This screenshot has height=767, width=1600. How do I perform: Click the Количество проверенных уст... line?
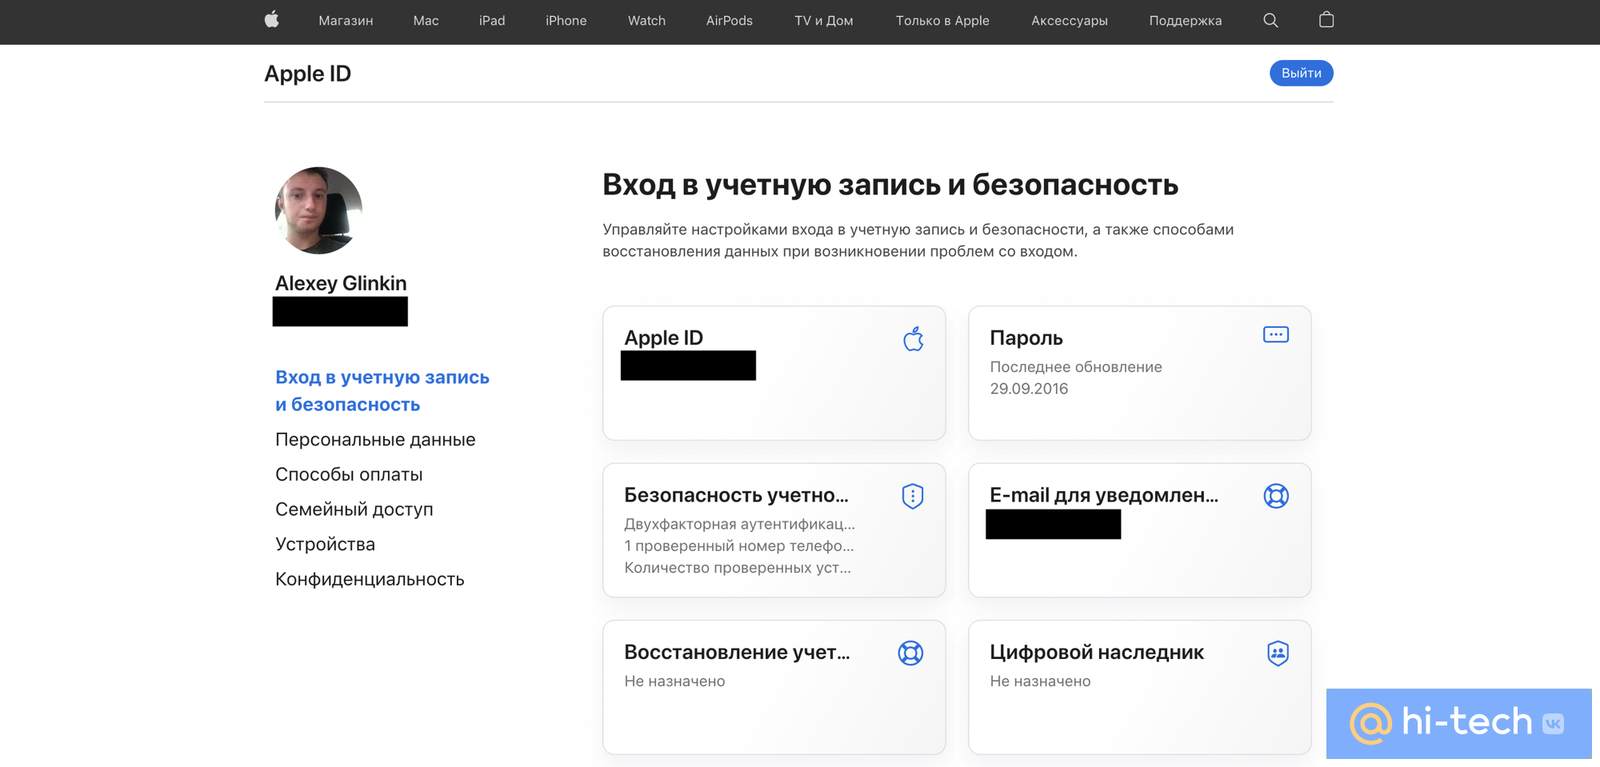point(738,568)
